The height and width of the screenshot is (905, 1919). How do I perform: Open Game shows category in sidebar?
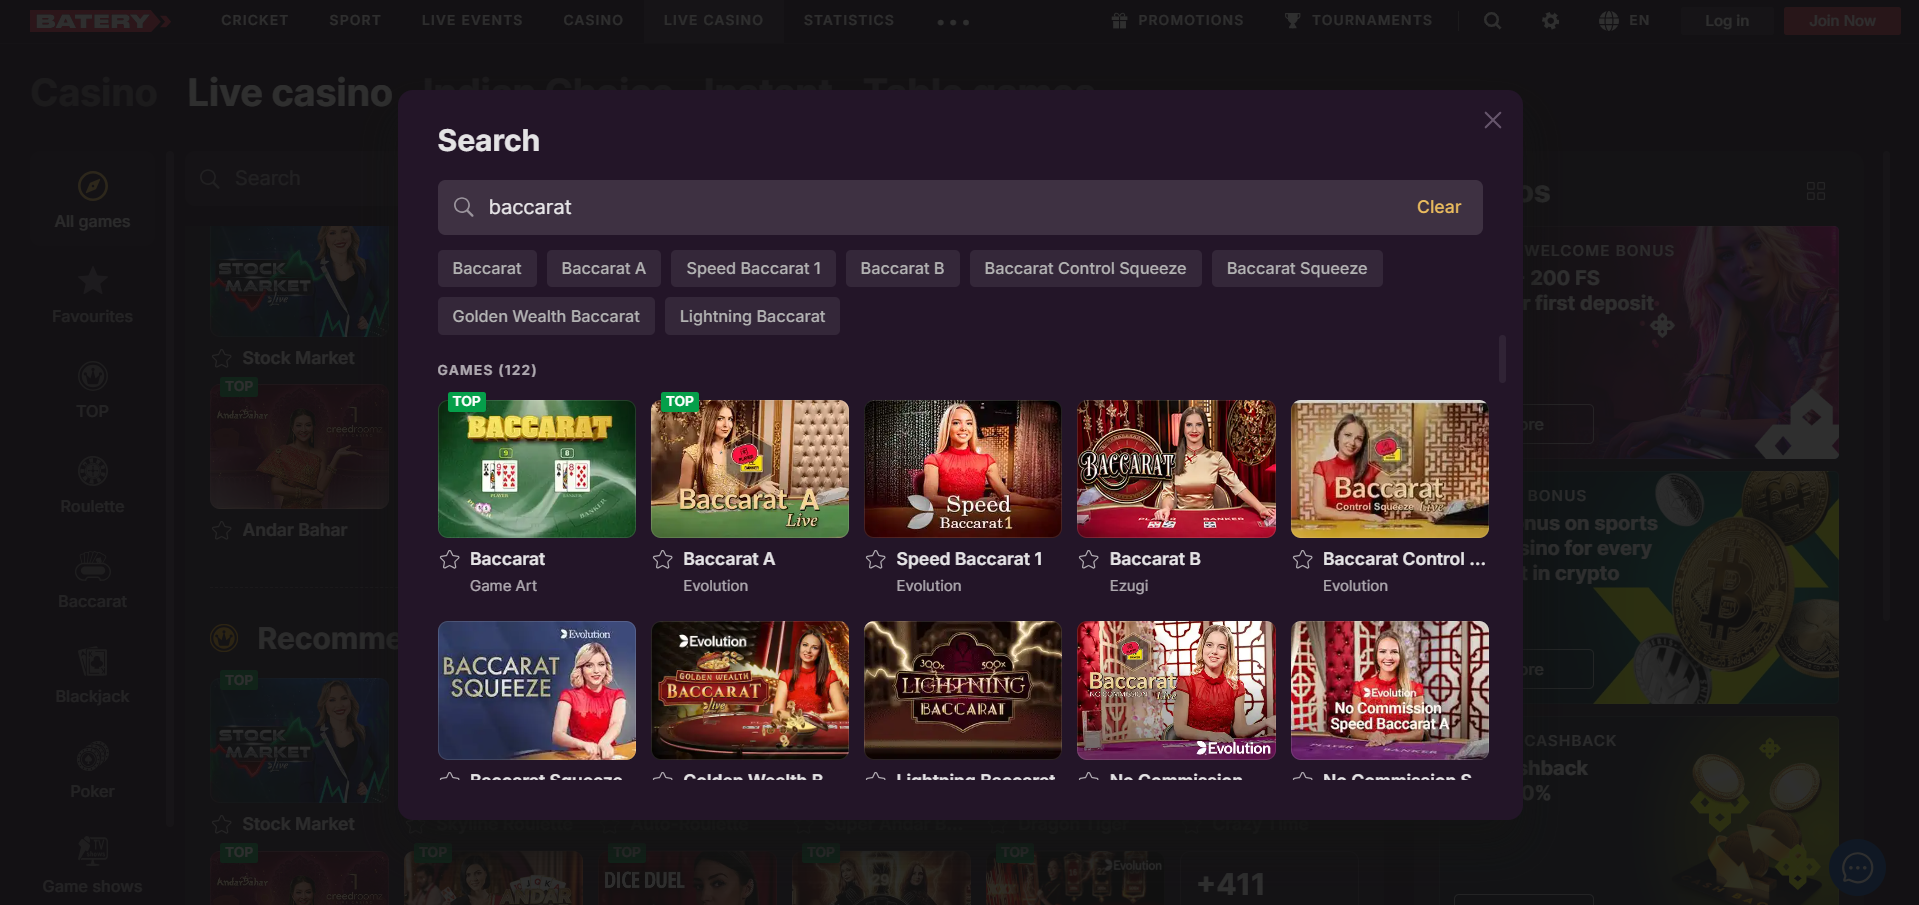tap(92, 866)
